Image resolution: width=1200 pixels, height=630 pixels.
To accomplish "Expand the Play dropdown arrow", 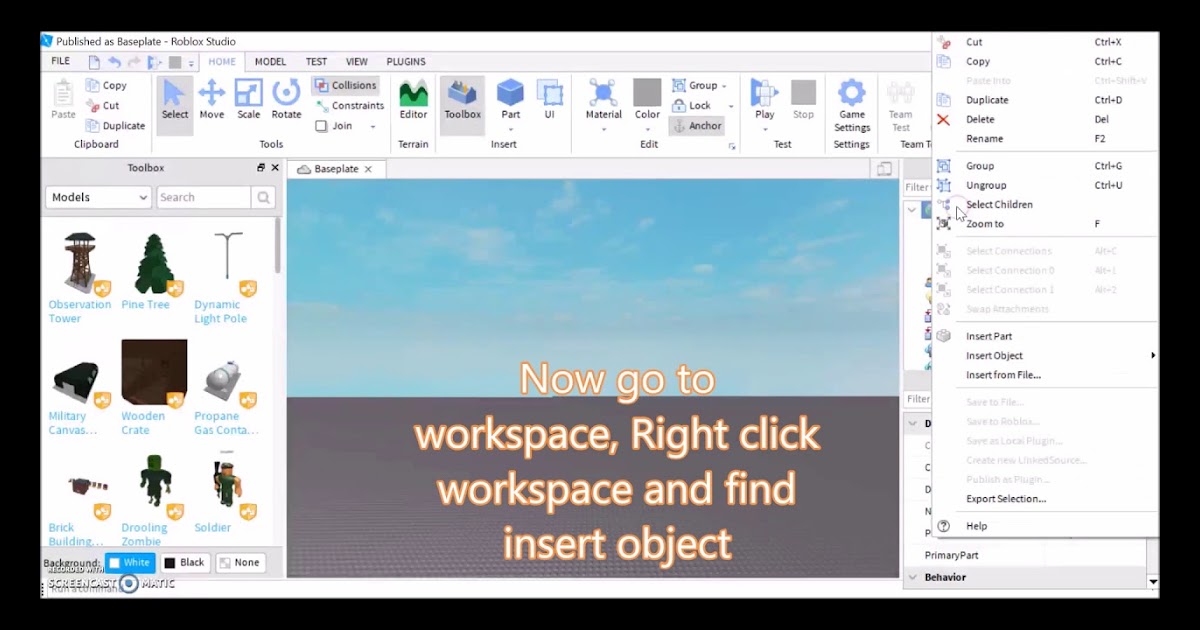I will 765,128.
